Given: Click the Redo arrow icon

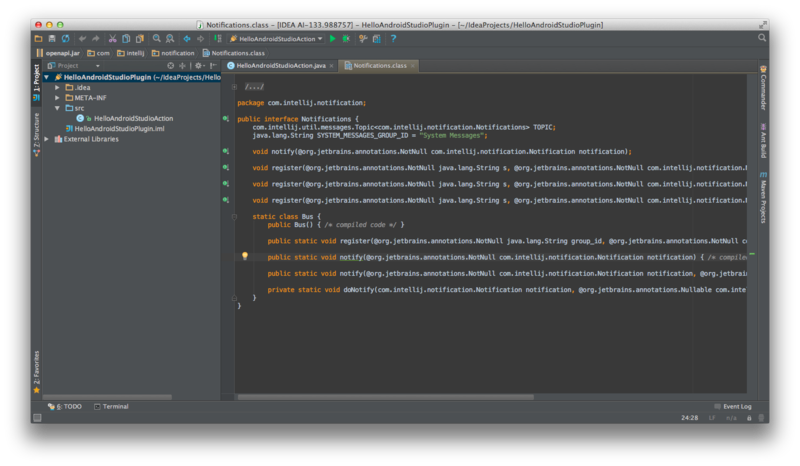Looking at the screenshot, I should [x=95, y=38].
